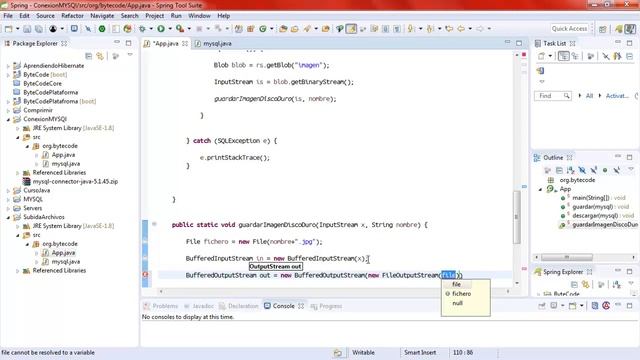Click Collapse All in Package Explorer
Screen dimensions: 640x360
(89, 56)
